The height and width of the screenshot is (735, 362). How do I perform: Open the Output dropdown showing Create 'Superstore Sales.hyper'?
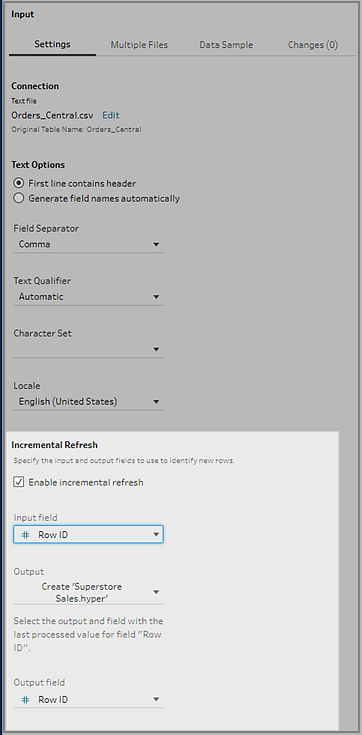pos(88,592)
